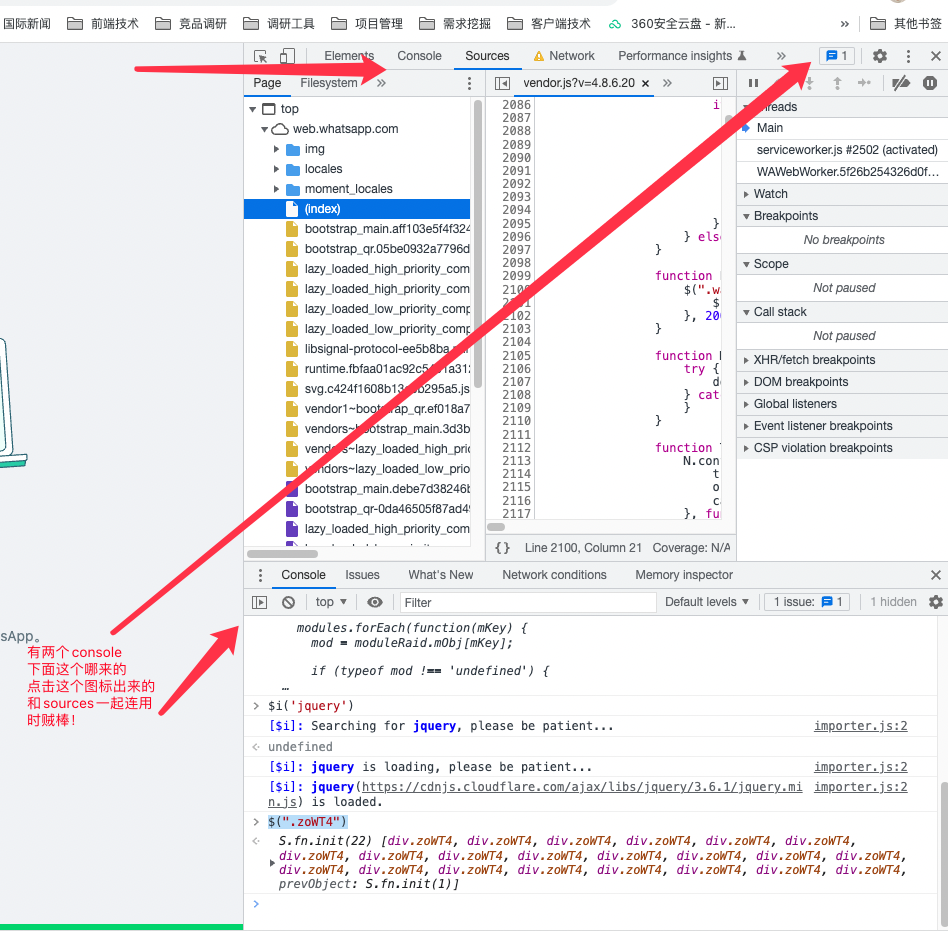Open the Performance insights tab

682,56
